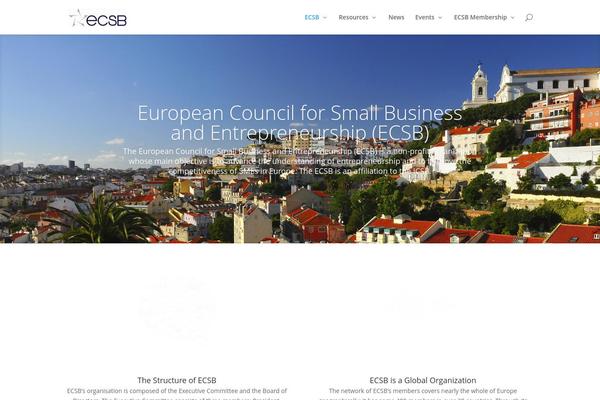Viewport: 600px width, 400px height.
Task: Click the paragraph starting ECSB's organisation is composed
Action: [x=177, y=394]
